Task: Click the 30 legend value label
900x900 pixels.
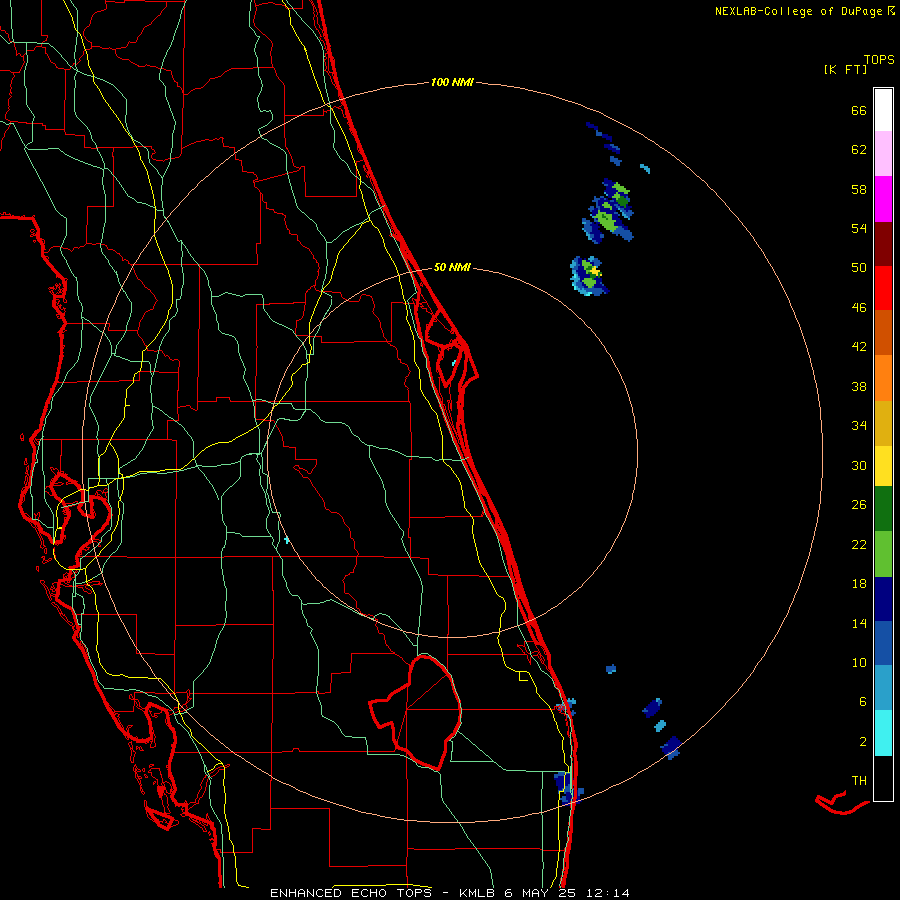Action: click(859, 465)
